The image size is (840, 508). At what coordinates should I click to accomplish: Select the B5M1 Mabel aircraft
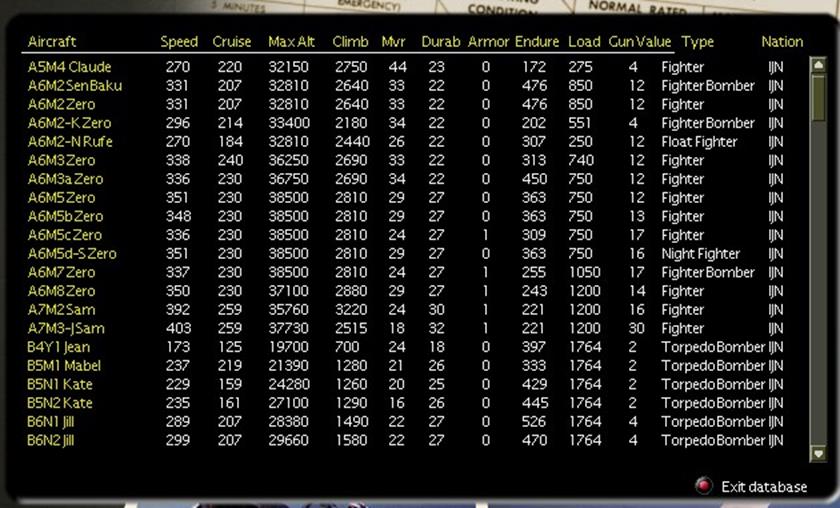click(64, 366)
